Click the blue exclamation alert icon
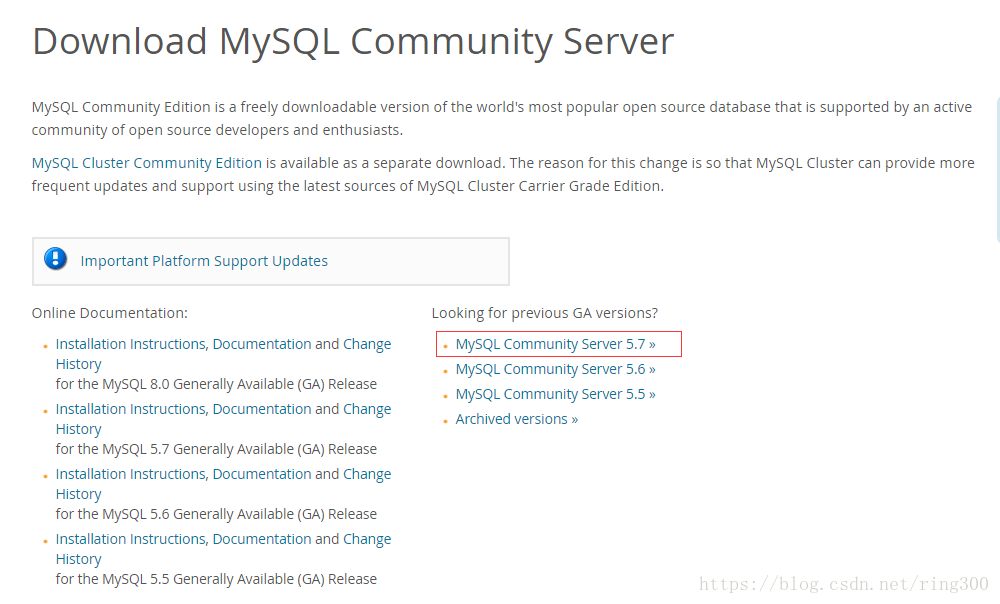The height and width of the screenshot is (604, 1000). point(55,260)
